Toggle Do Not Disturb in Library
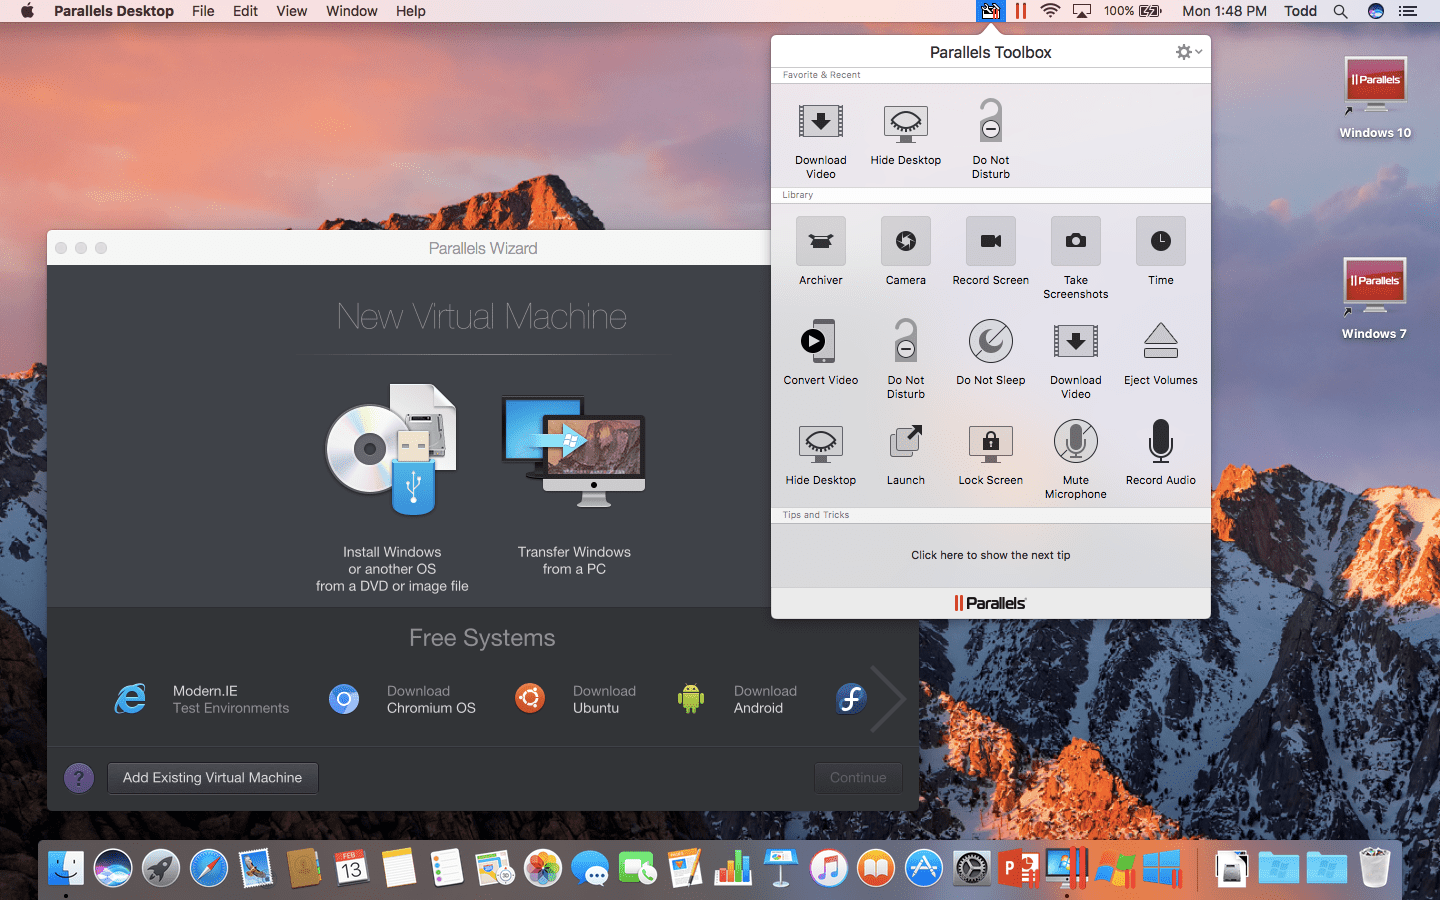 click(905, 358)
